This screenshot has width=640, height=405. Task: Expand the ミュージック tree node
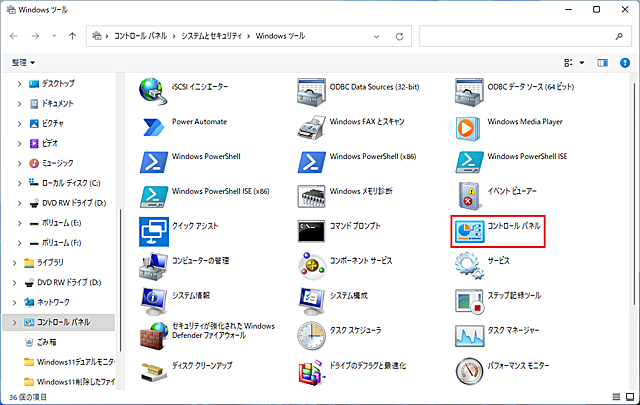point(19,164)
